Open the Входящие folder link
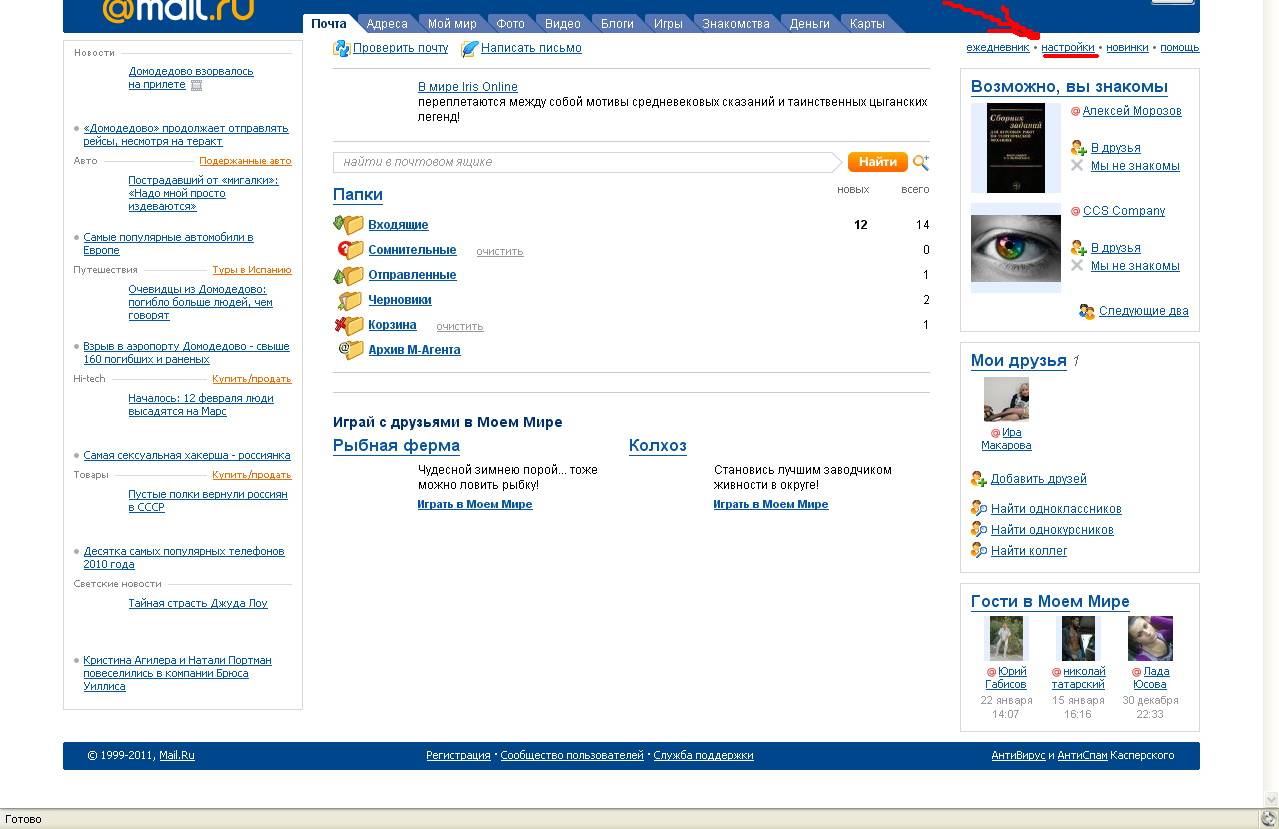The height and width of the screenshot is (829, 1279). [x=398, y=225]
